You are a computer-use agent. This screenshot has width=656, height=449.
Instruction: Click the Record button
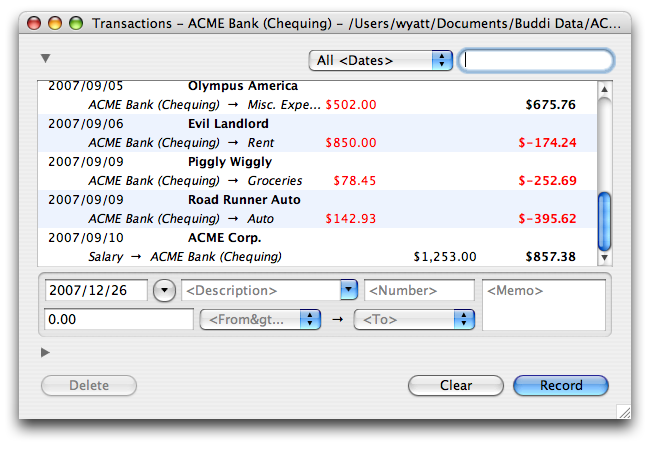(x=561, y=385)
